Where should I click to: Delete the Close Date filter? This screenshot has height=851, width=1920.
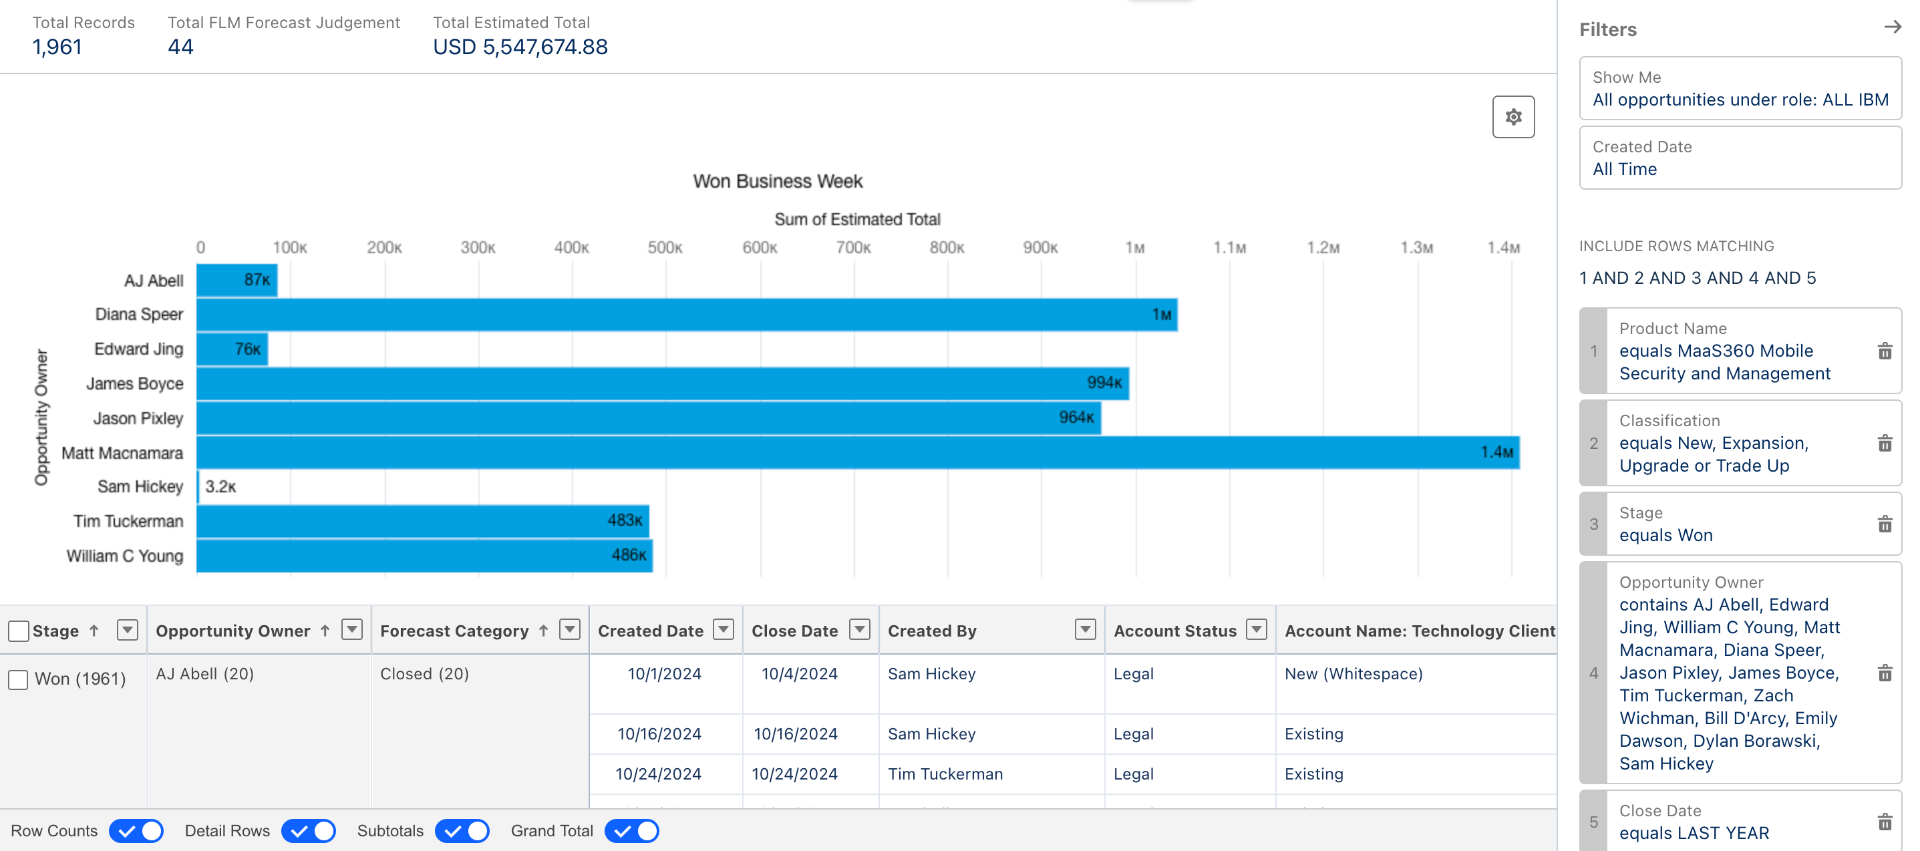click(x=1884, y=822)
